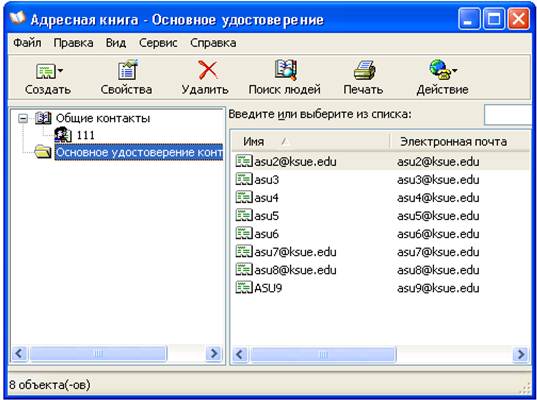Minimize the Адресная книга window
Screen dimensions: 537x400
coord(469,19)
